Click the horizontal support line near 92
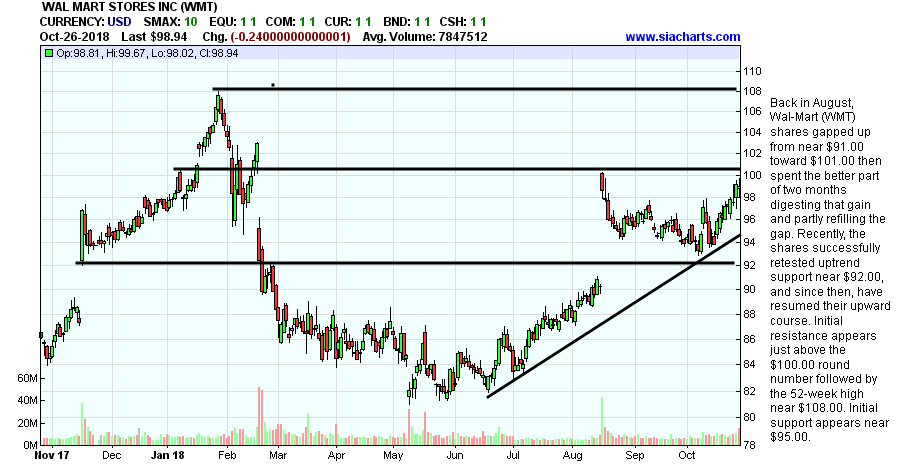Screen dimensions: 910x466 click(400, 263)
